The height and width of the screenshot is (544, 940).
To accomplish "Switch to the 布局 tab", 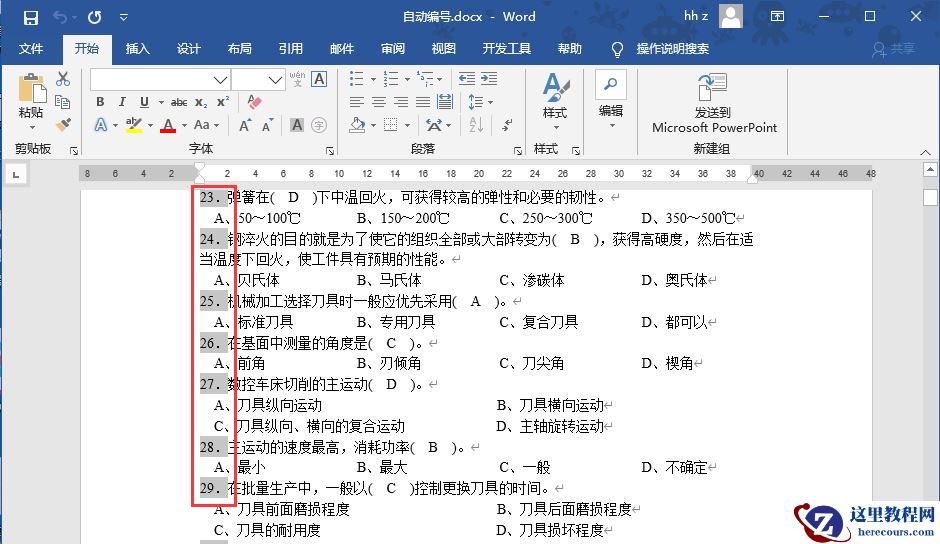I will pyautogui.click(x=239, y=49).
